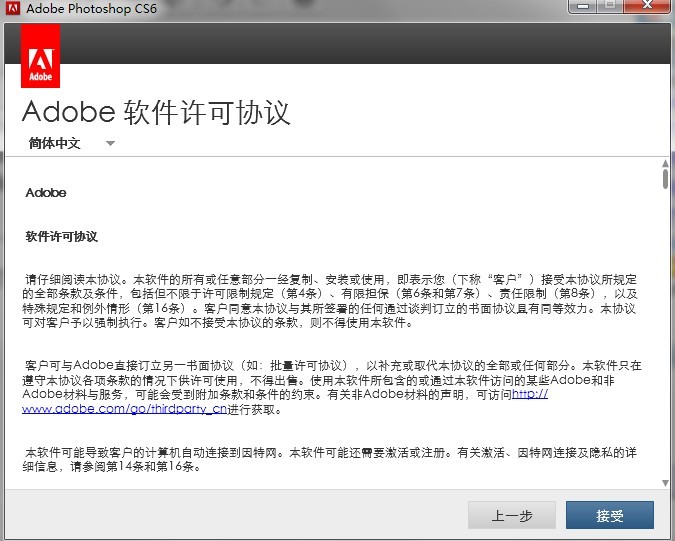Image resolution: width=675 pixels, height=541 pixels.
Task: Click the Adobe 软件许可协议 heading
Action: [156, 113]
